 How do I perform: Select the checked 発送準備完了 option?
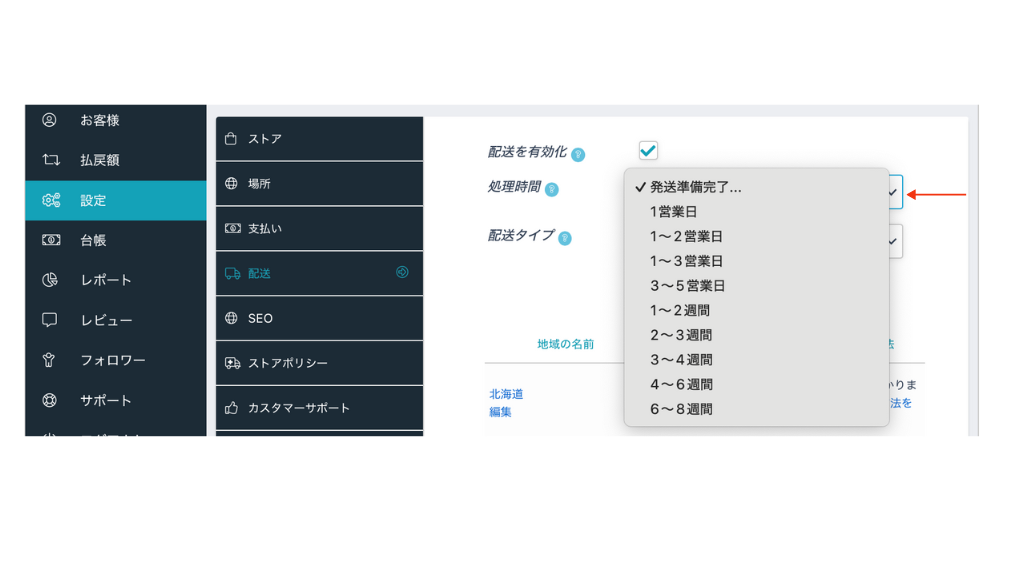(x=697, y=186)
